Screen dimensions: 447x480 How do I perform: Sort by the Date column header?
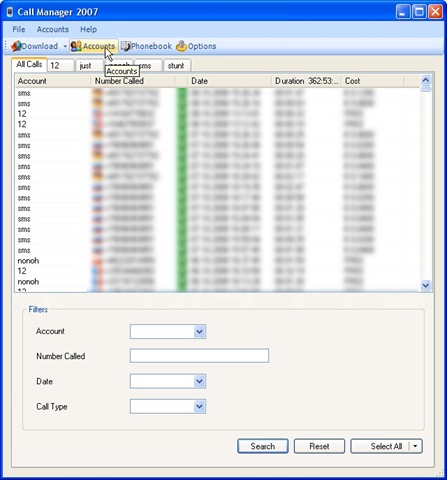point(230,81)
